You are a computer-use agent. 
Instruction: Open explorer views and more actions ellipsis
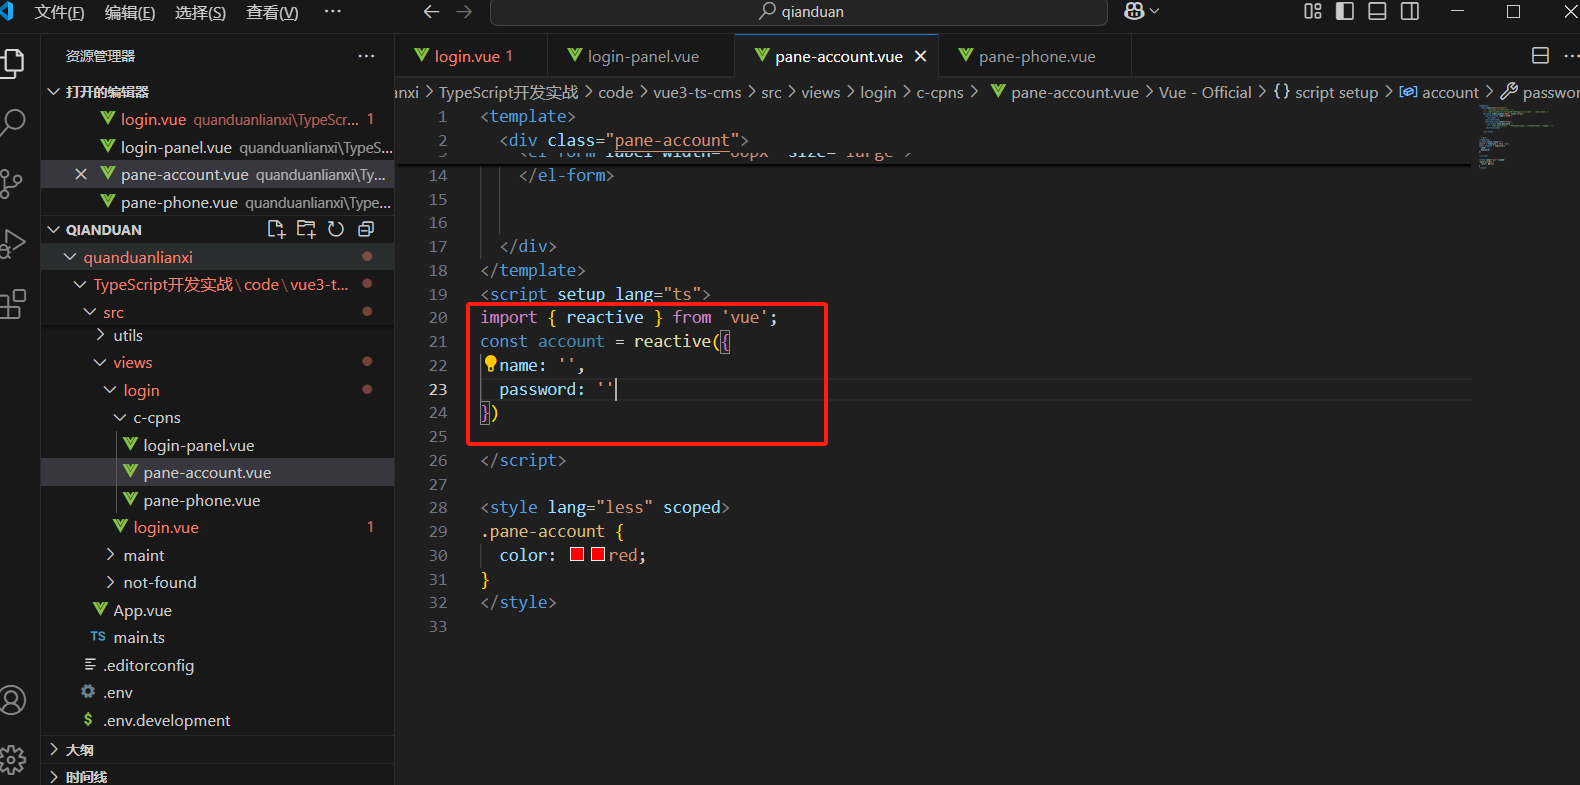(366, 56)
